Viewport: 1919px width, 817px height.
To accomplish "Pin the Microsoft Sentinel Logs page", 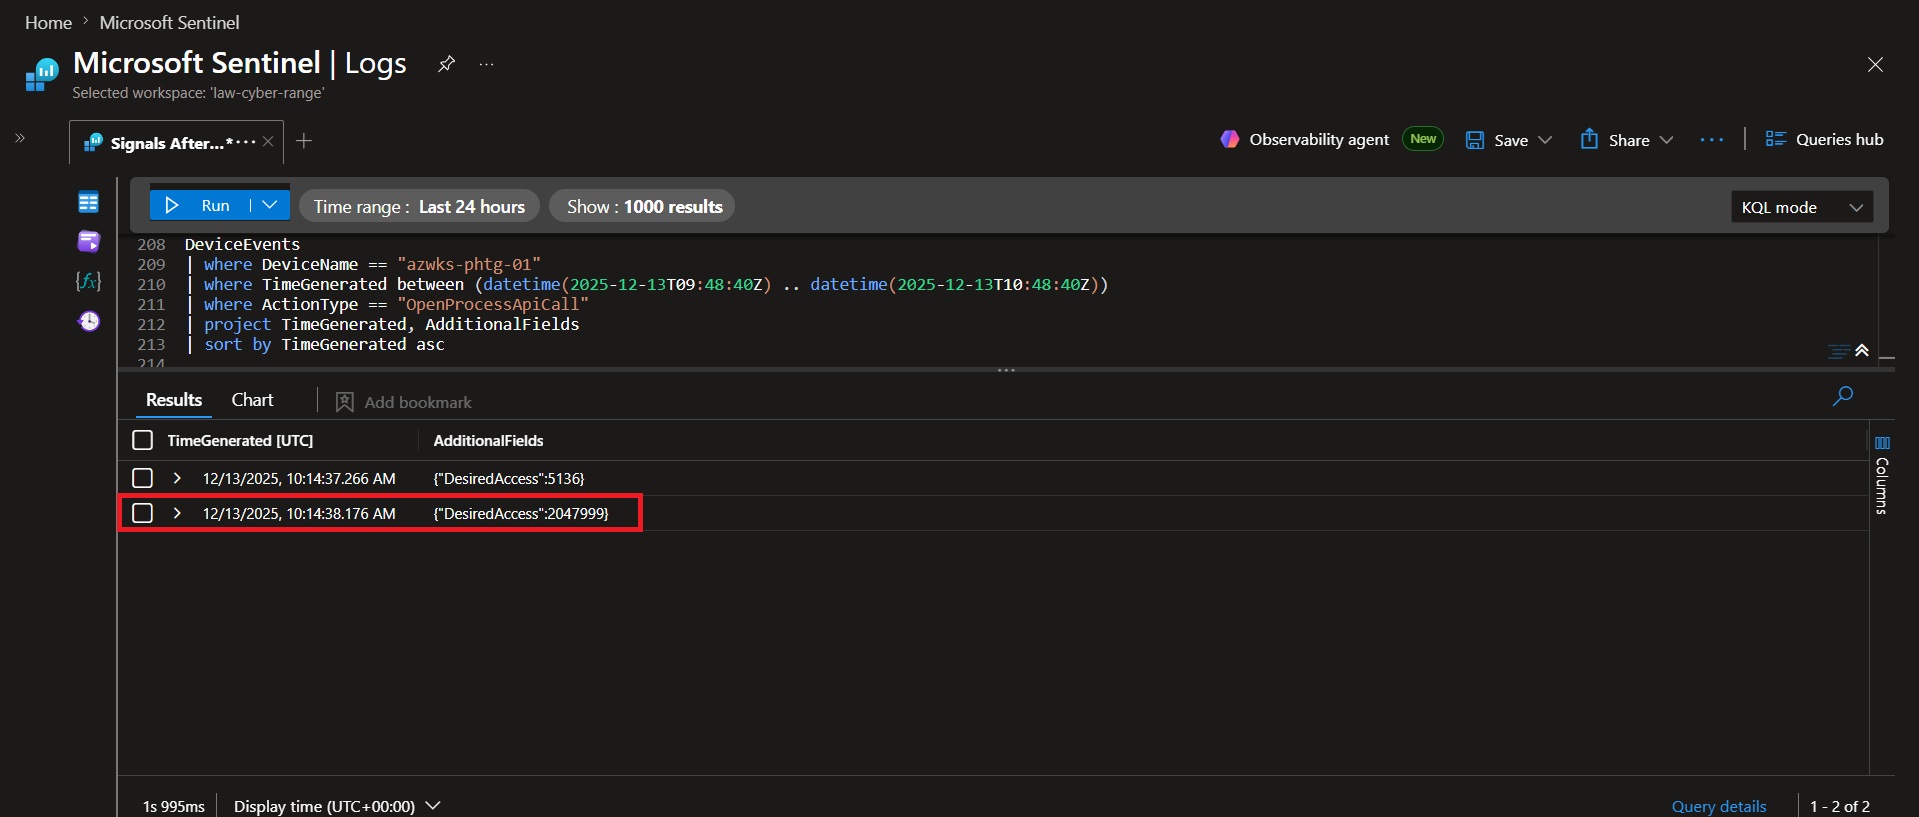I will click(446, 64).
